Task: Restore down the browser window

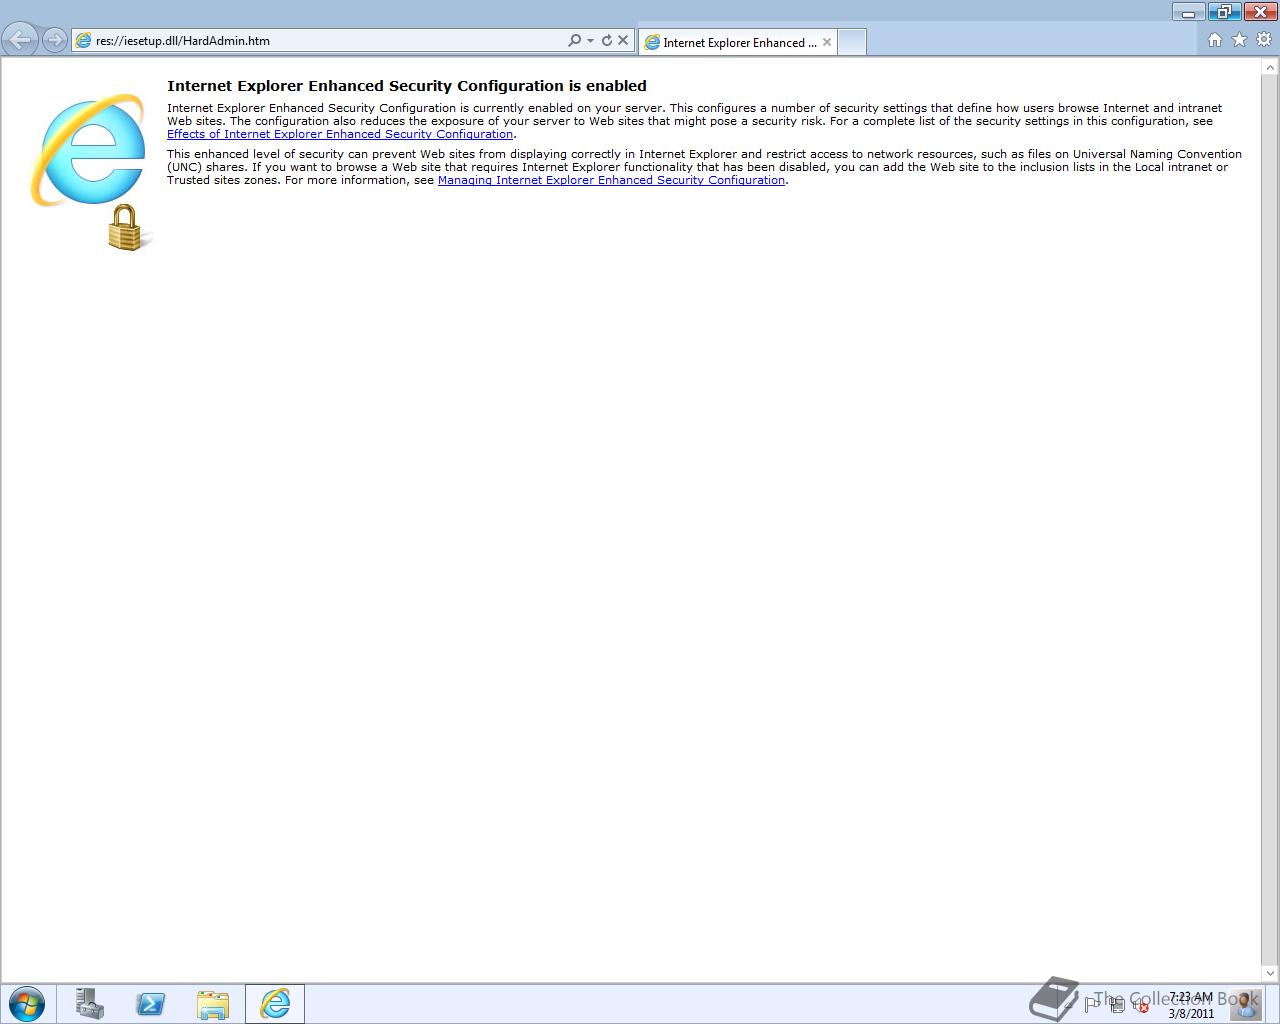Action: (1223, 12)
